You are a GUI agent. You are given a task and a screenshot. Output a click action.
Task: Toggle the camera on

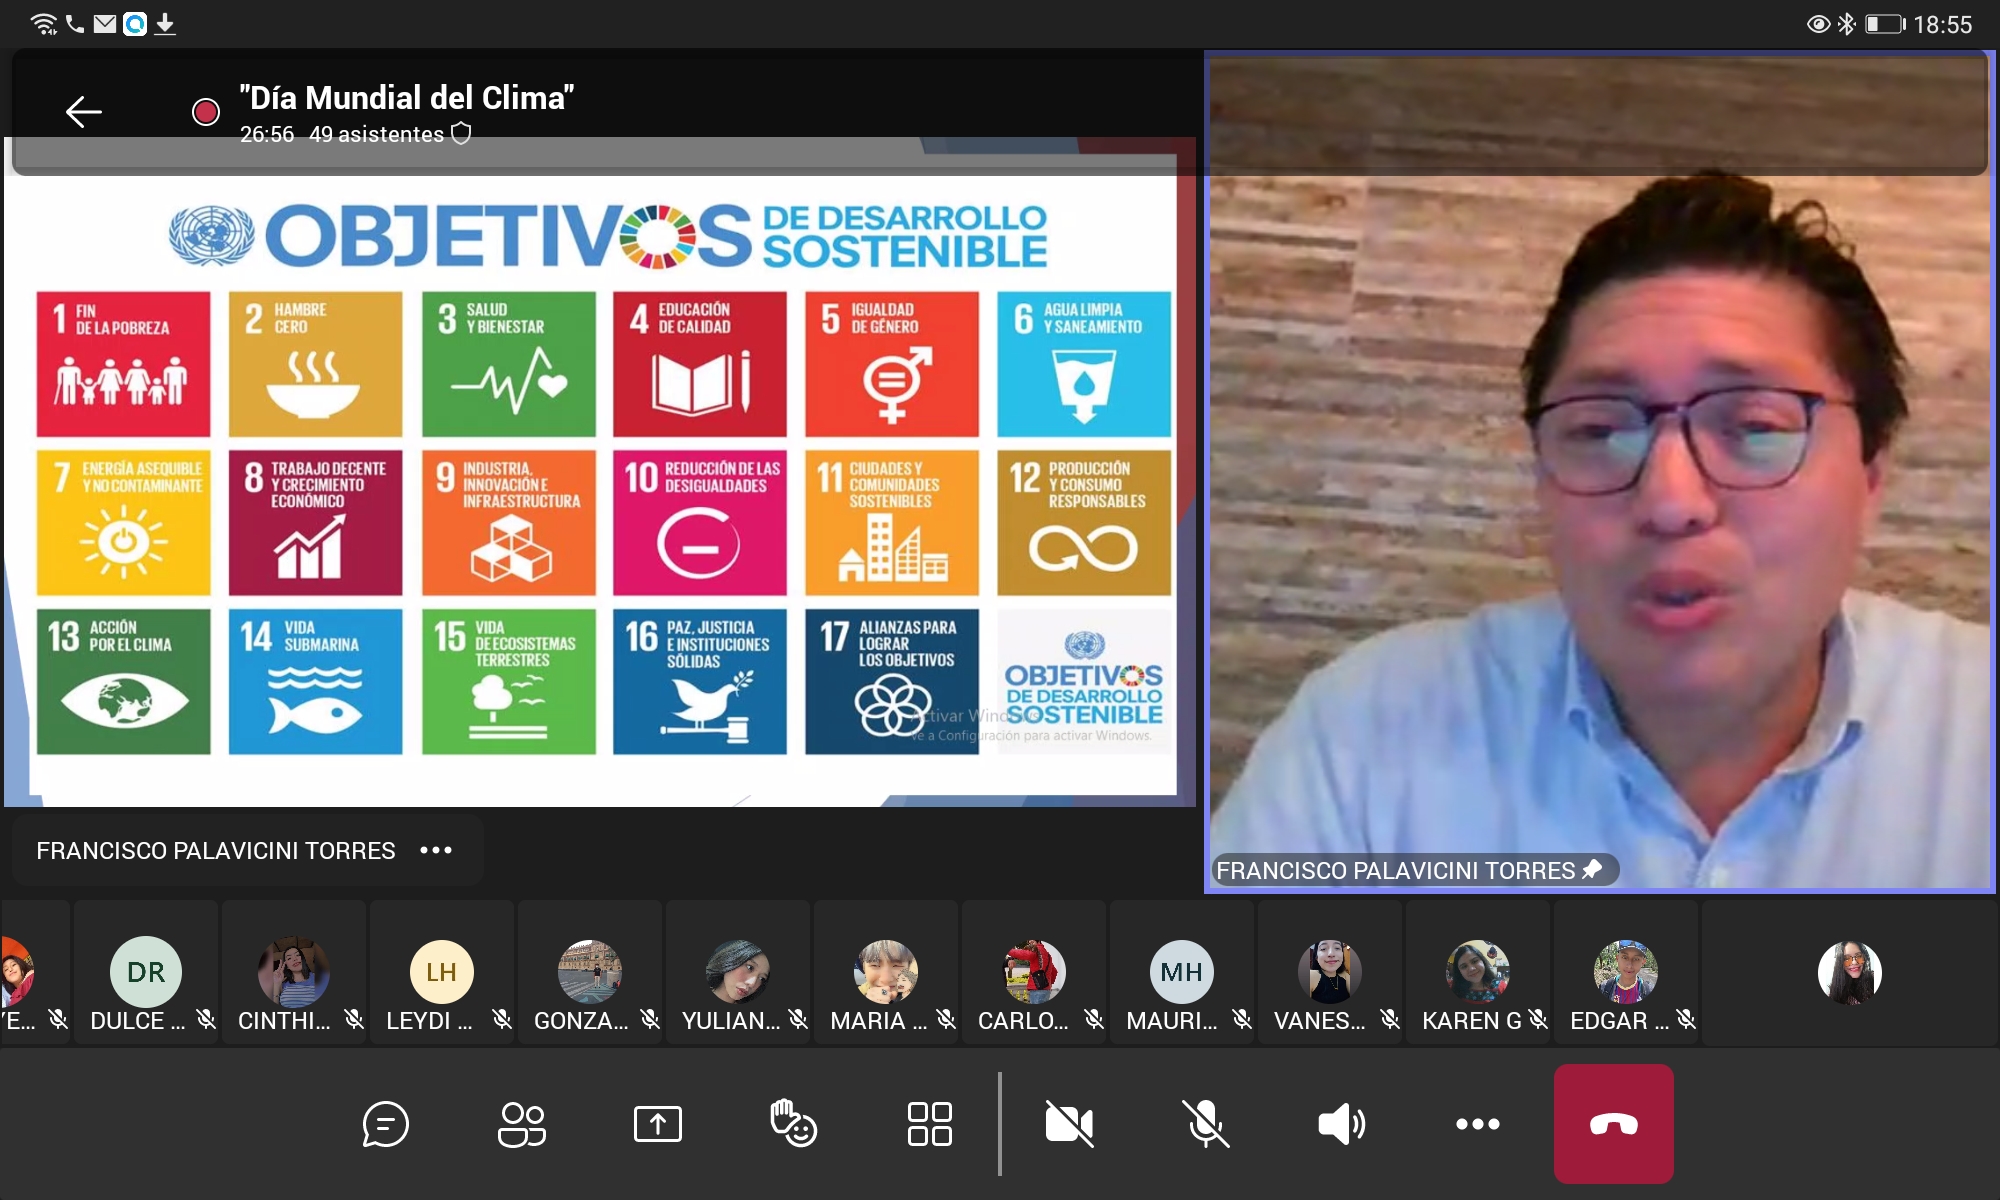click(x=1069, y=1124)
